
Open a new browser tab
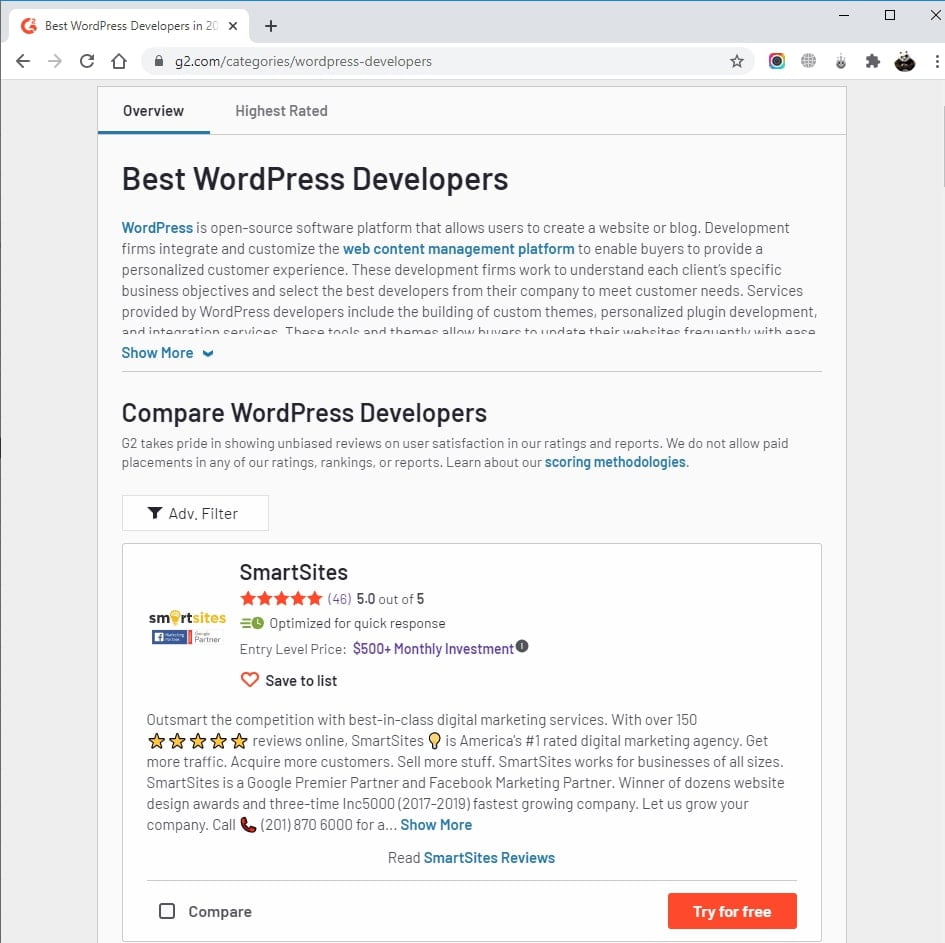pyautogui.click(x=271, y=26)
